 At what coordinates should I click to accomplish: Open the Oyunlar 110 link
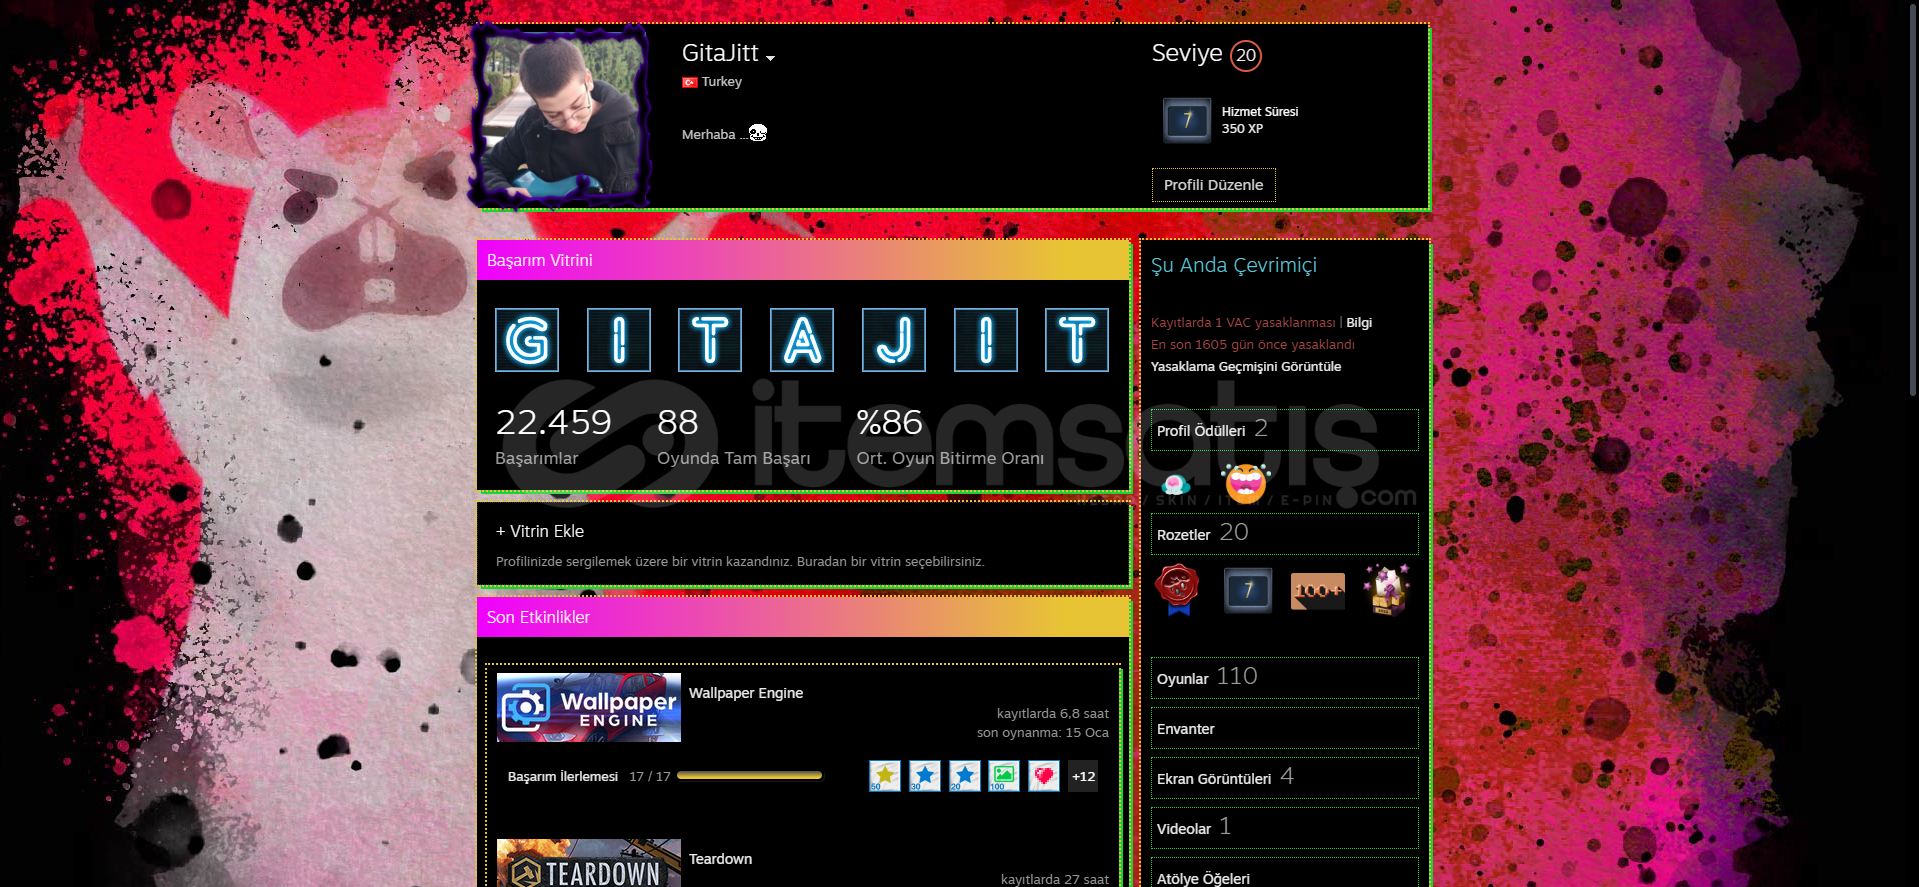coord(1284,678)
